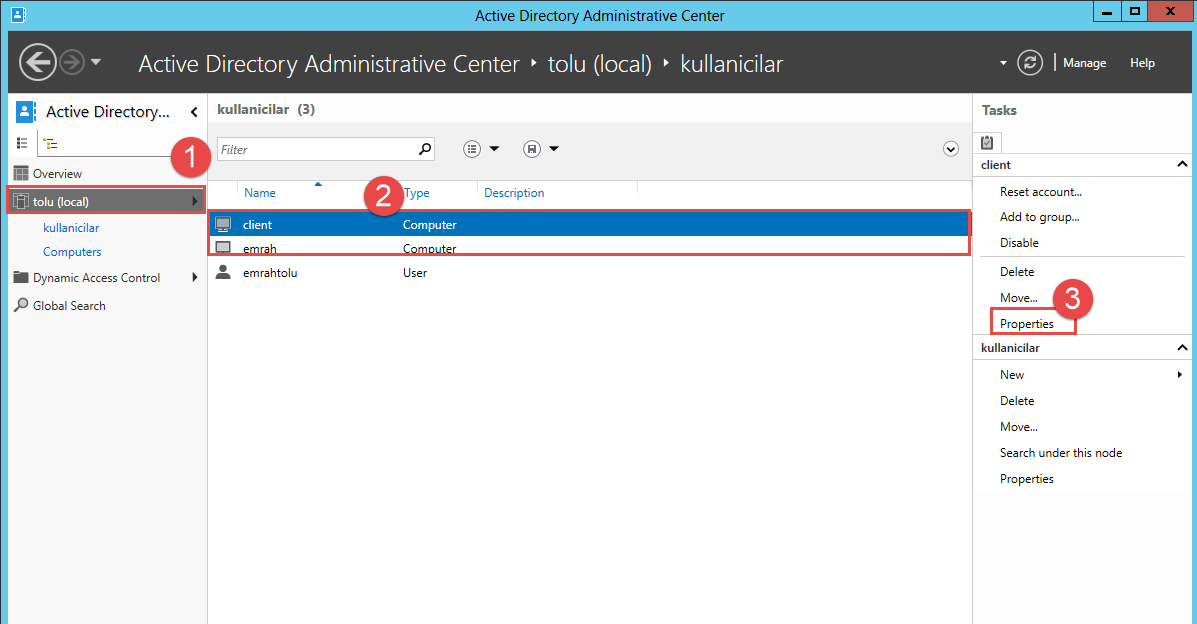1197x624 pixels.
Task: Click inside the Filter text box
Action: [315, 149]
